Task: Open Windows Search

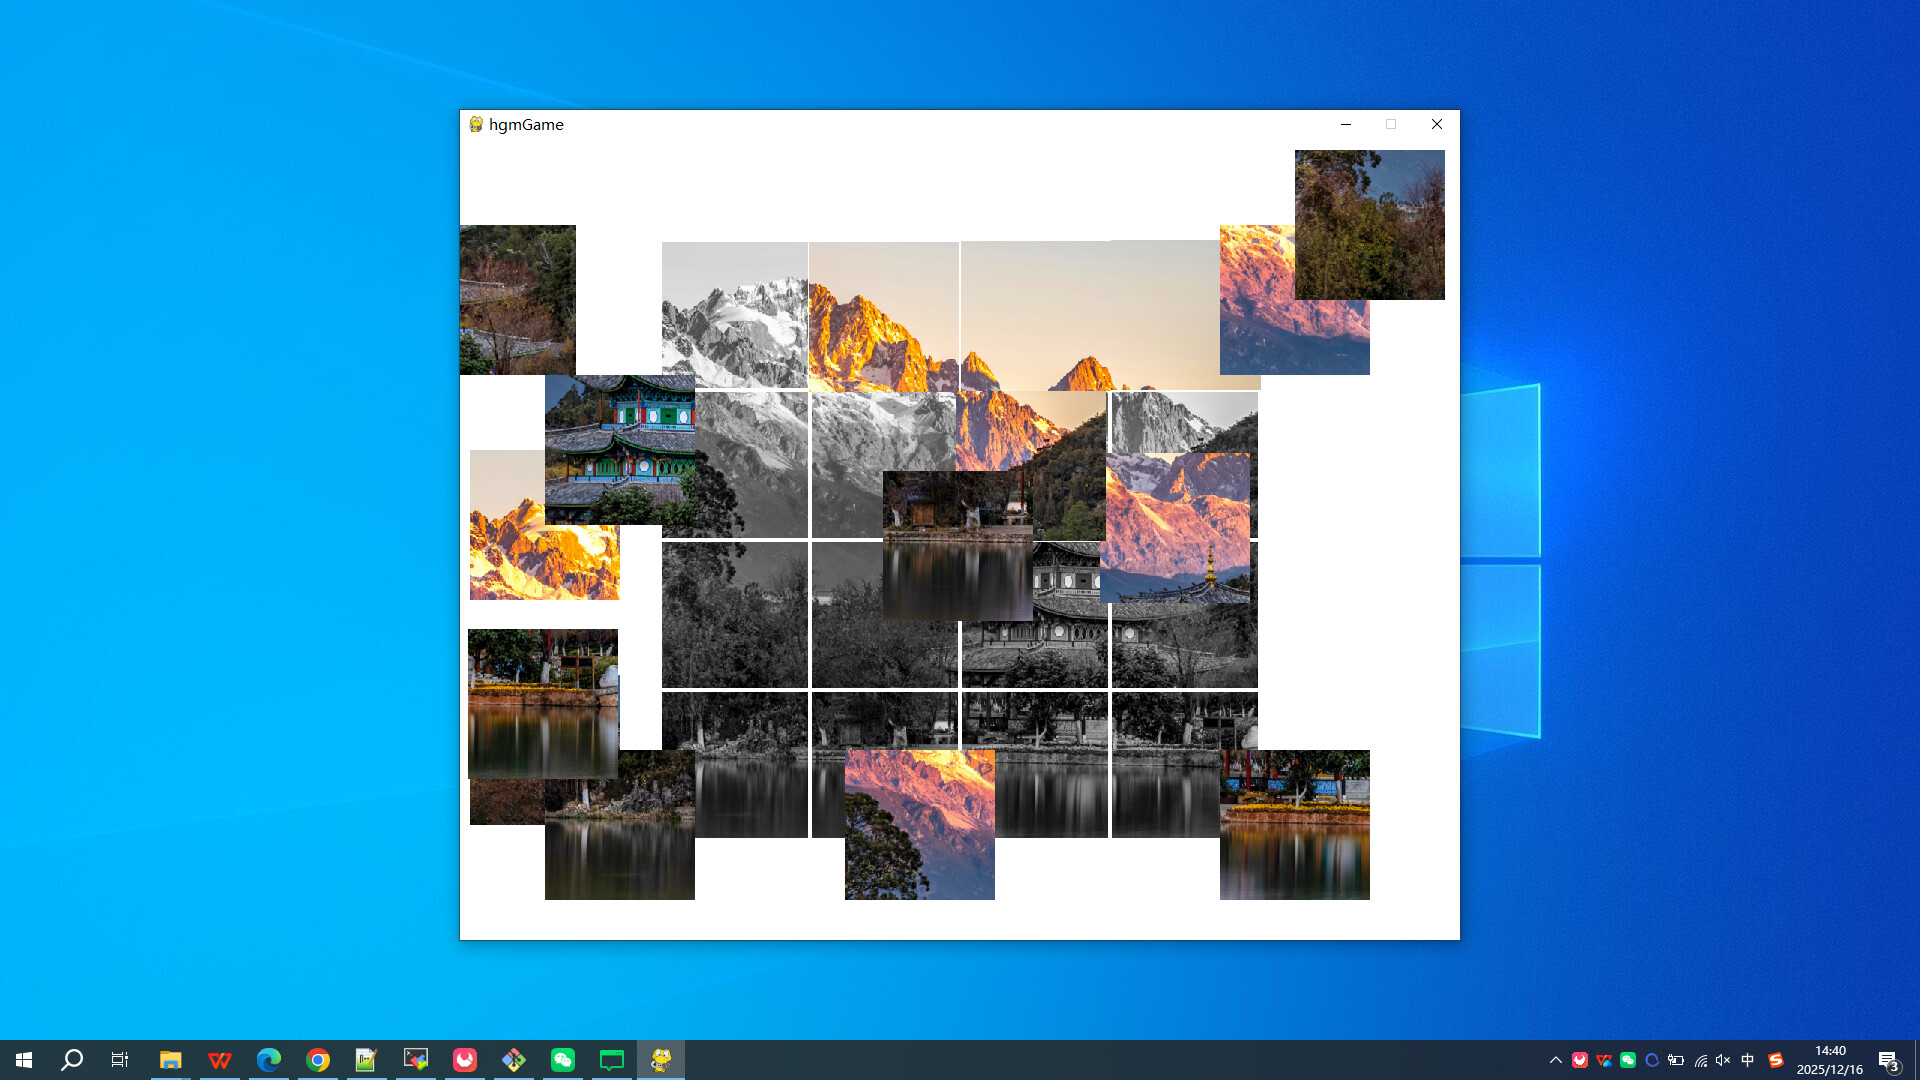Action: [x=70, y=1059]
